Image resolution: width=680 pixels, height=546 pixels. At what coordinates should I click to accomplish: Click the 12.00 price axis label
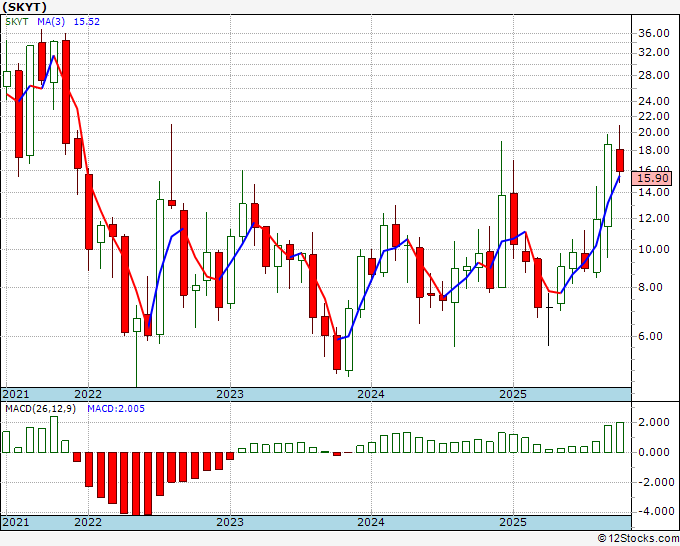click(x=654, y=219)
